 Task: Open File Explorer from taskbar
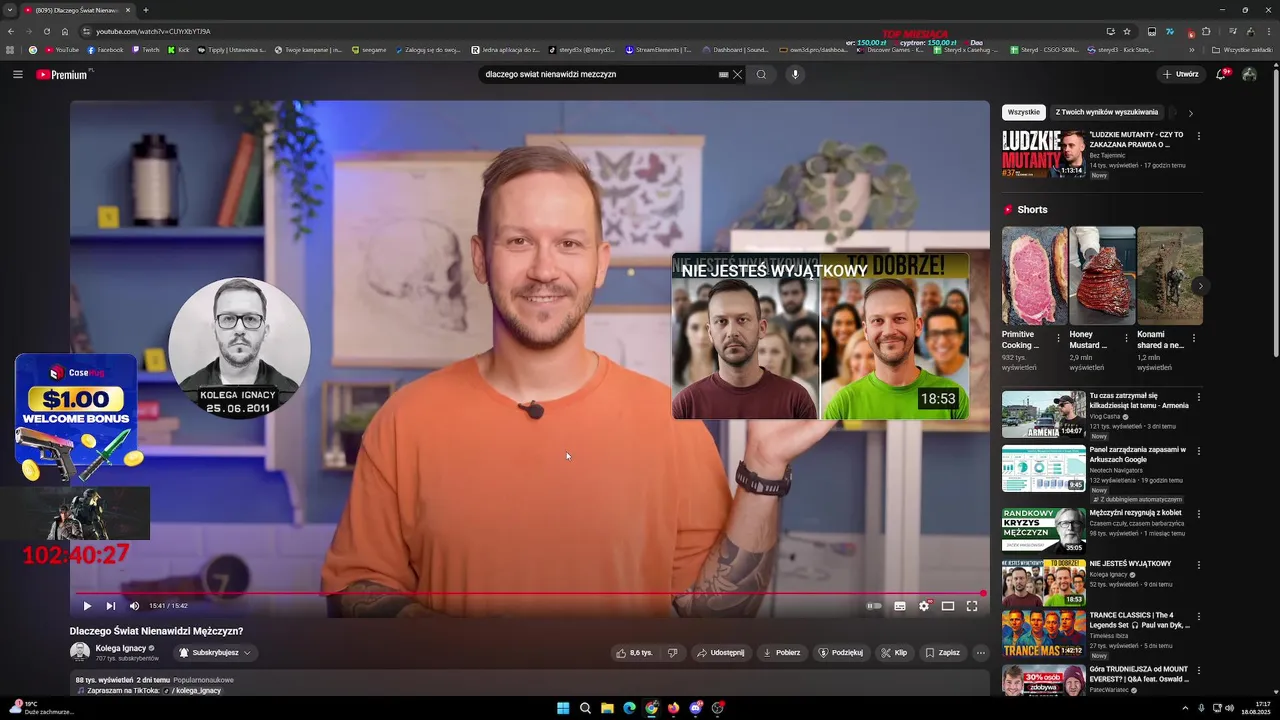point(607,708)
